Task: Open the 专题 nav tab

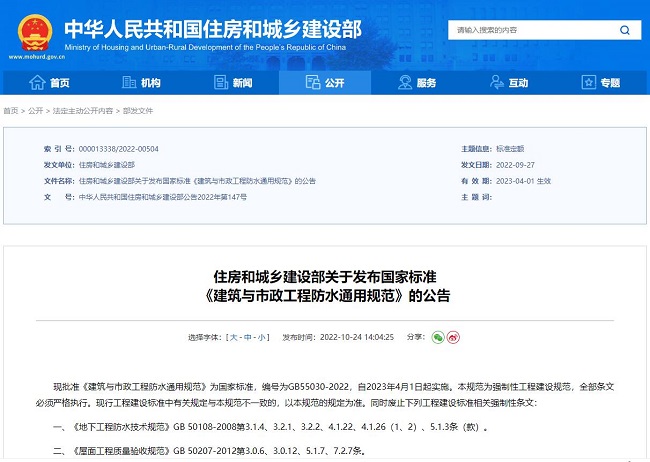Action: 601,83
